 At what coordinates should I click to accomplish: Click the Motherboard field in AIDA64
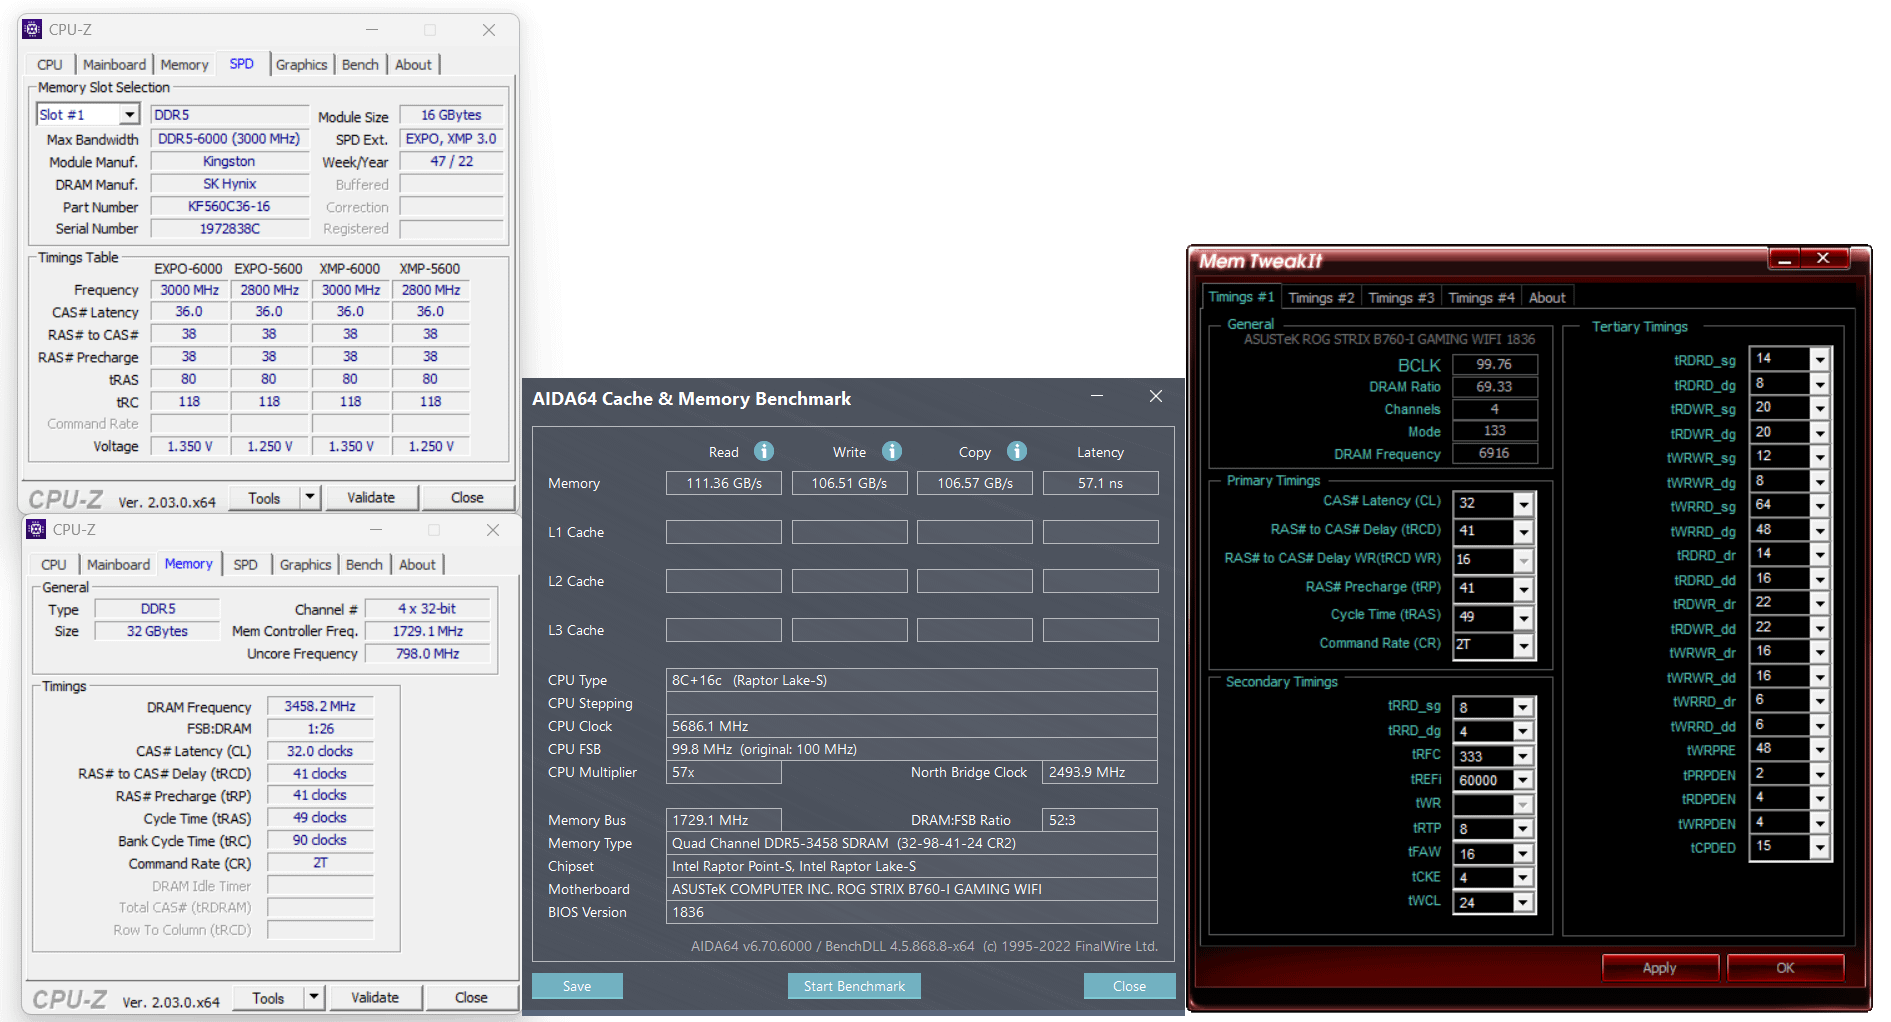pos(912,889)
